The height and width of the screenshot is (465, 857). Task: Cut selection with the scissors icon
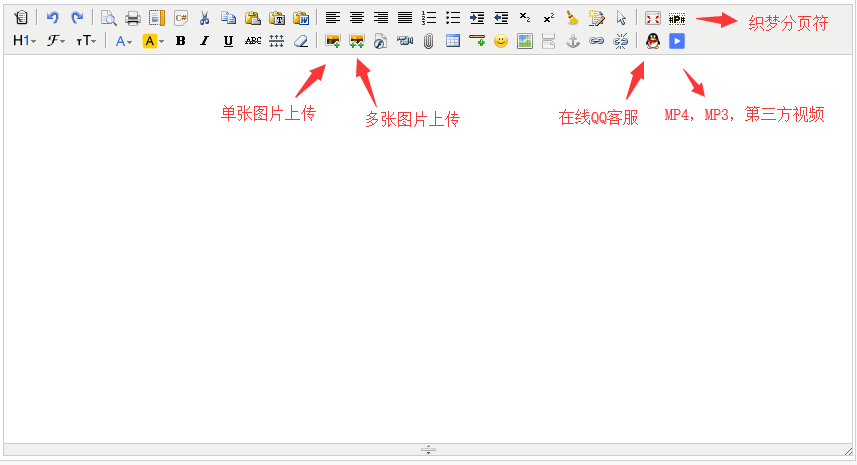(204, 18)
